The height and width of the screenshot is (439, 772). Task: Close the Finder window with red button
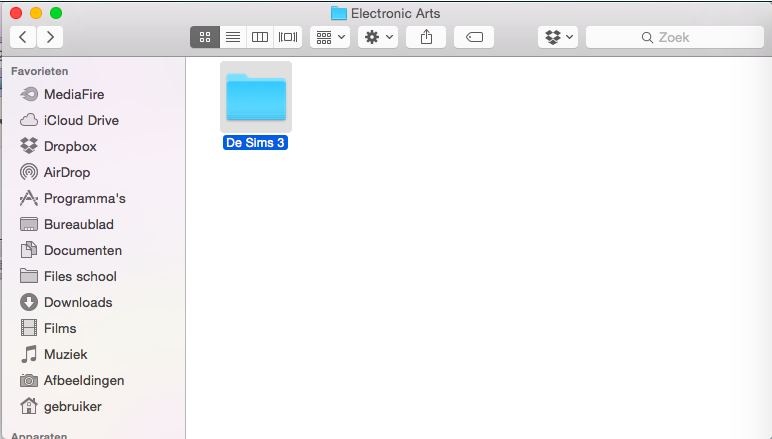(16, 13)
